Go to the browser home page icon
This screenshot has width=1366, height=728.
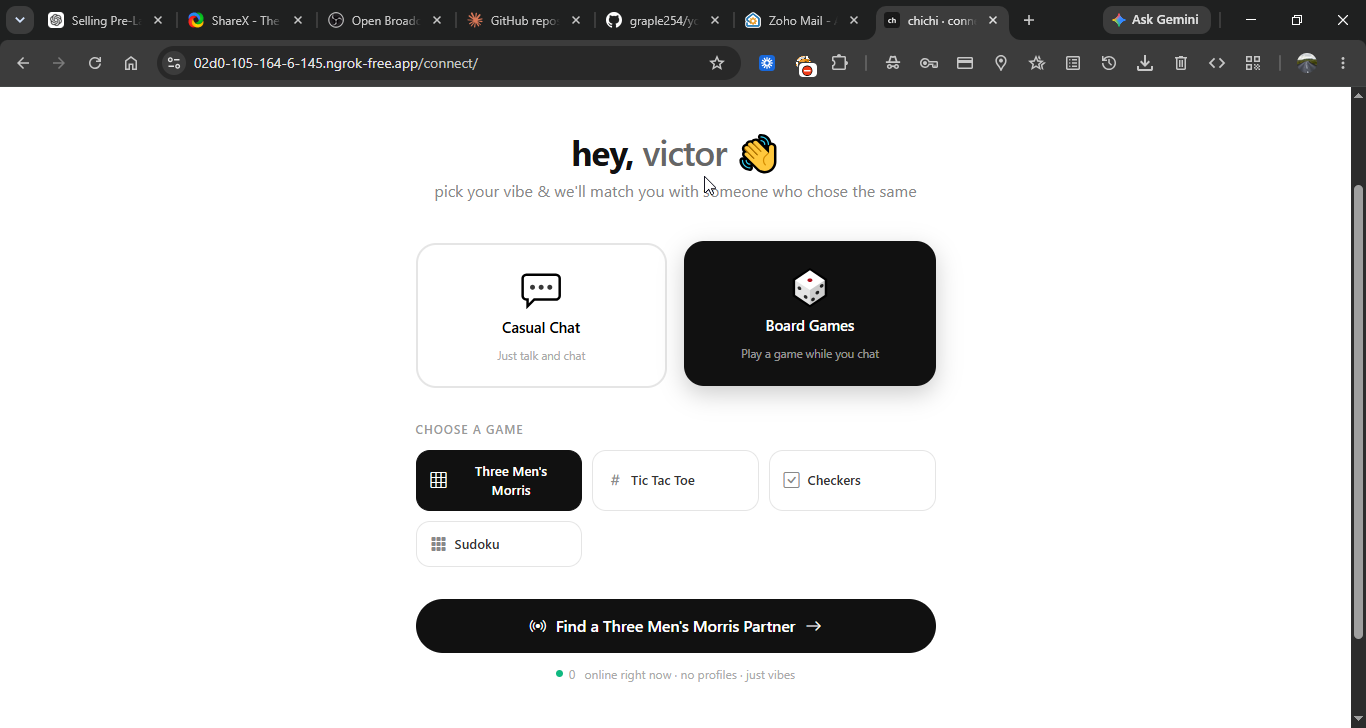pyautogui.click(x=131, y=63)
